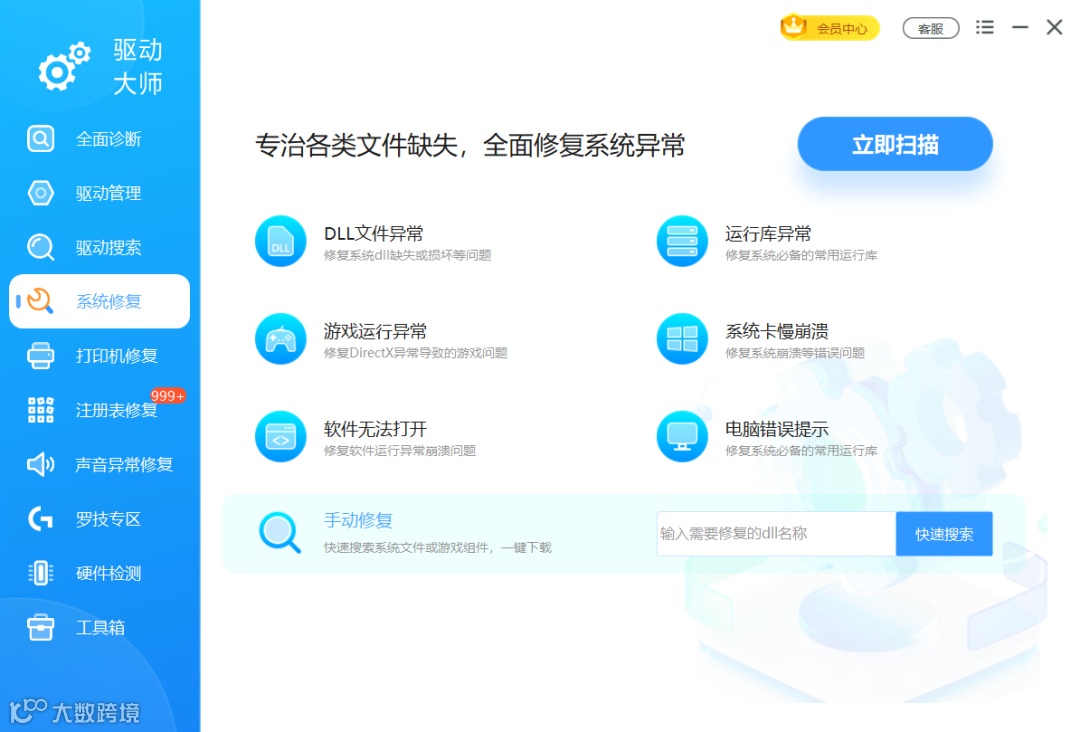This screenshot has height=732, width=1080.
Task: Click the 运行库异常 title text
Action: point(768,233)
